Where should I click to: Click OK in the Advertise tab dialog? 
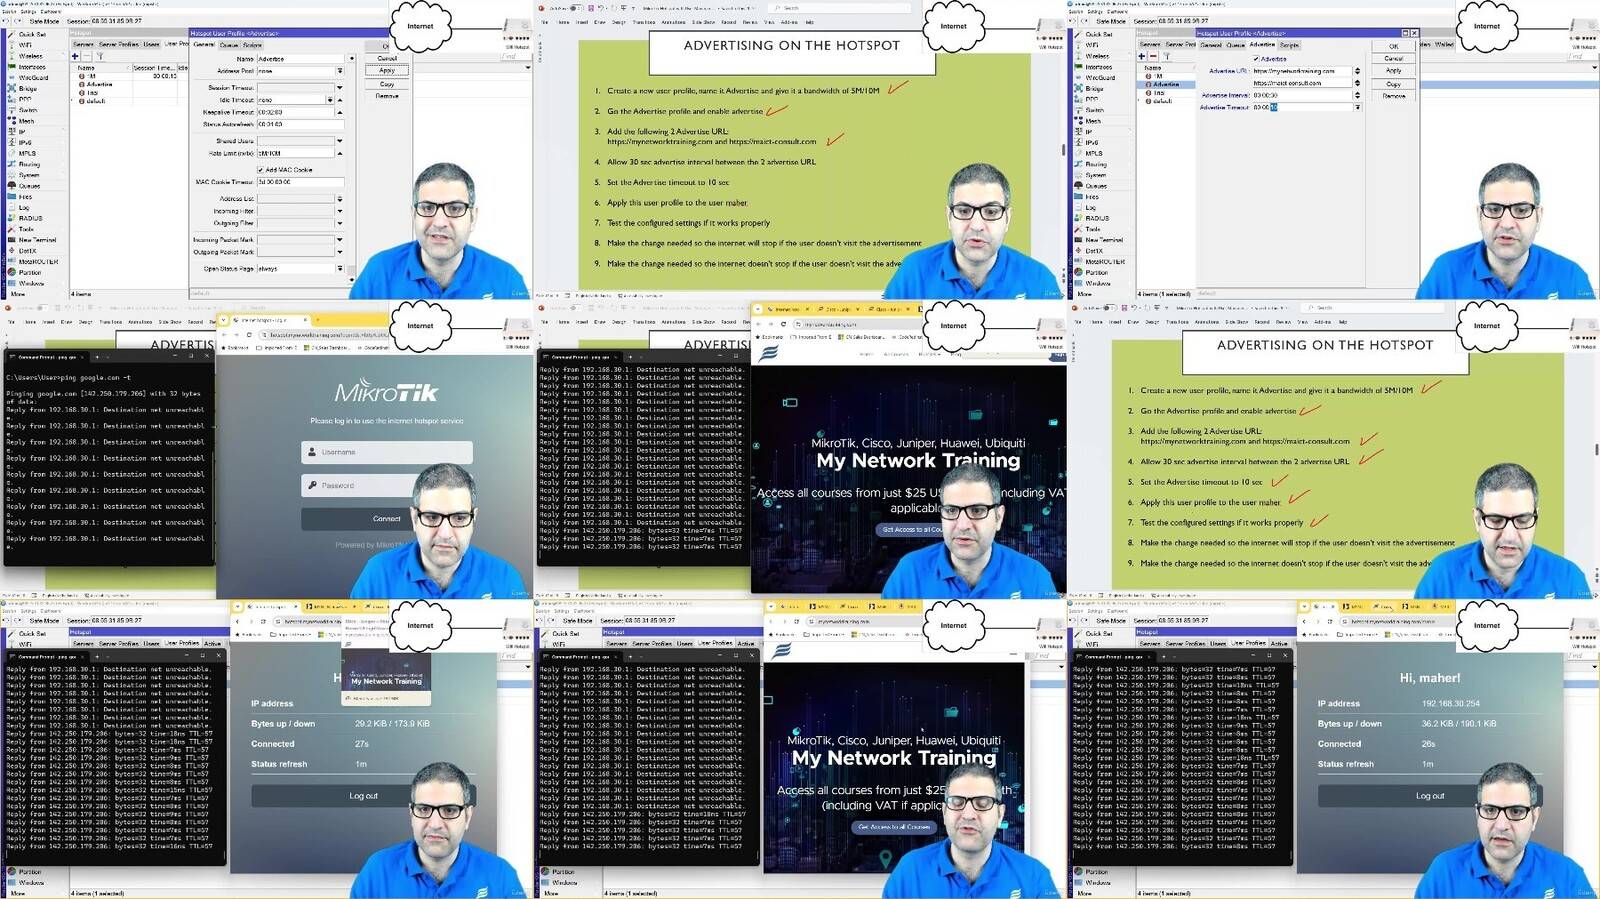[x=1393, y=46]
